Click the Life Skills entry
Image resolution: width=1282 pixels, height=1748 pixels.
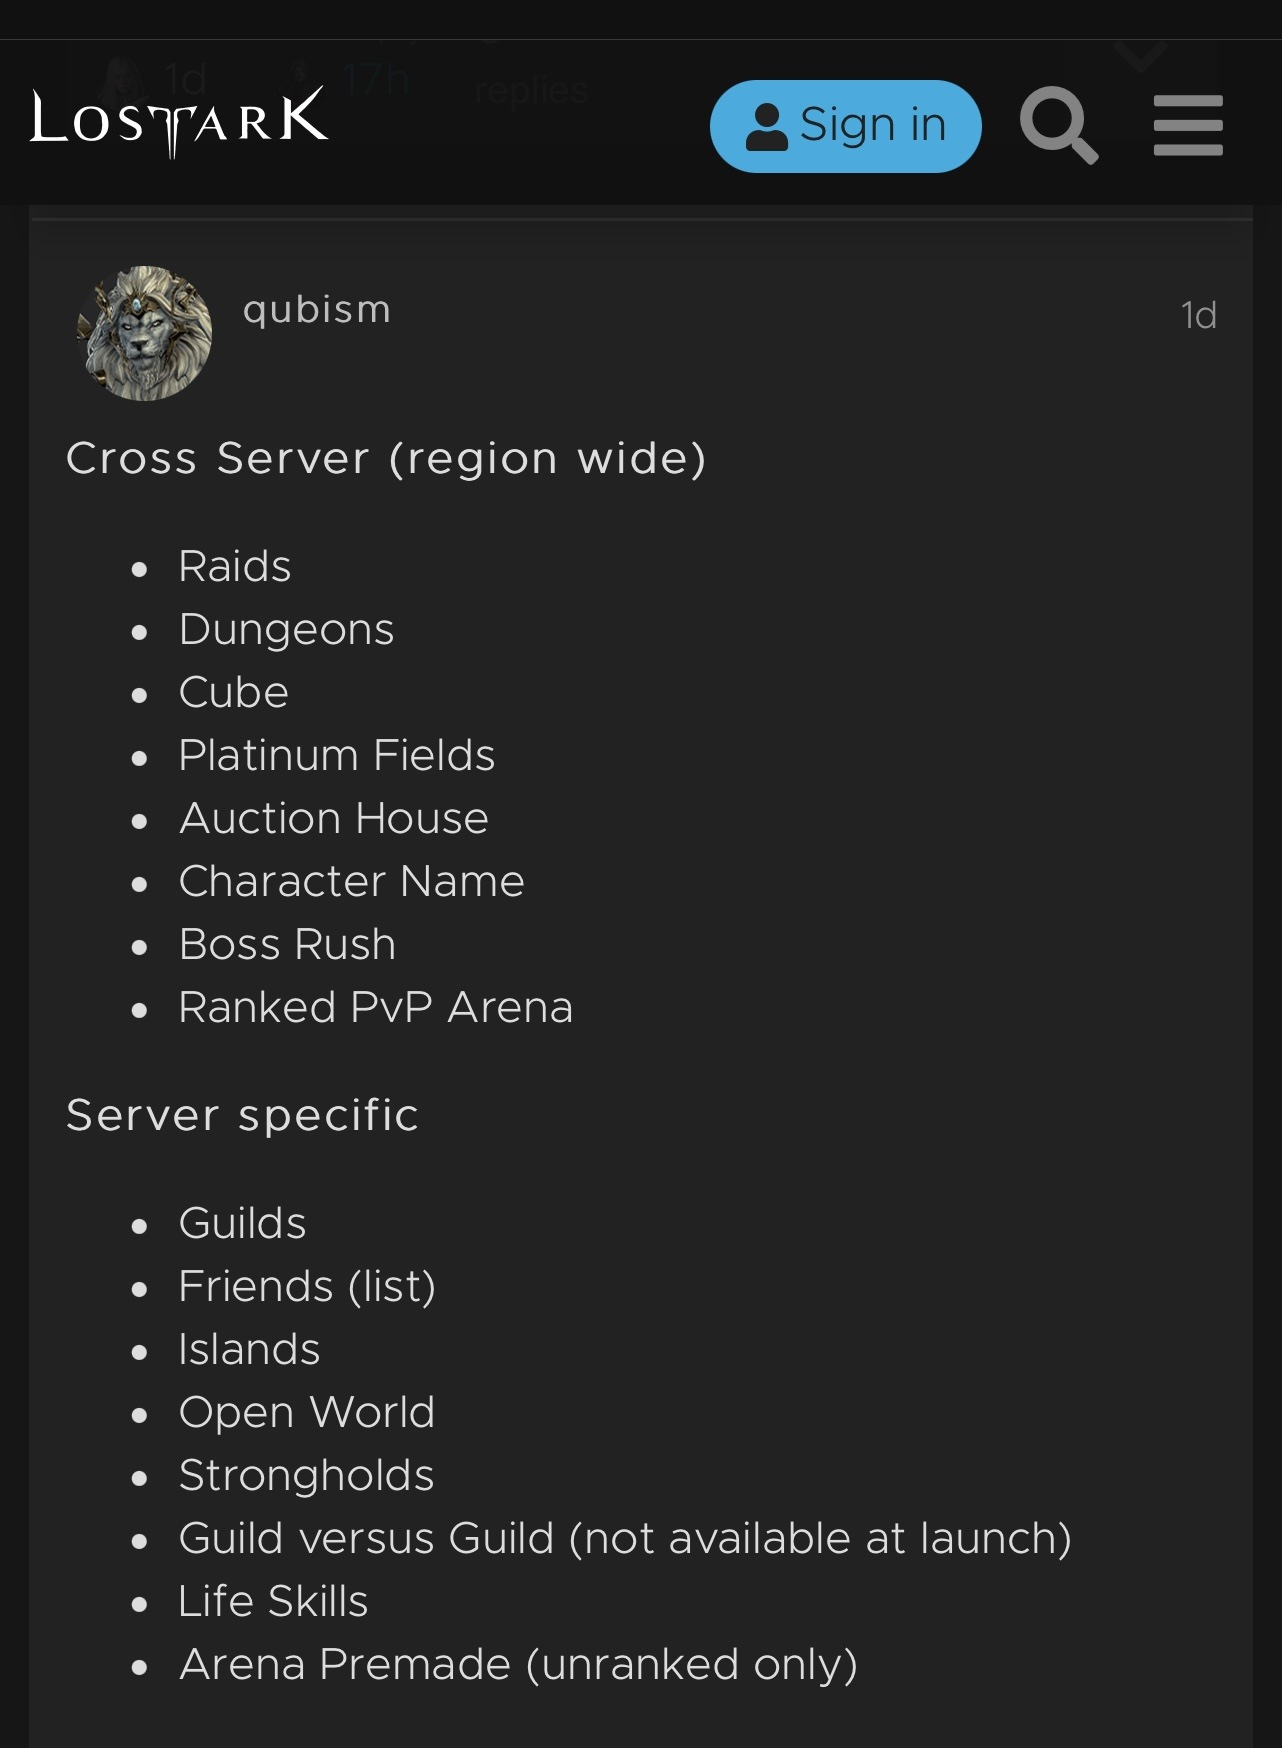[274, 1602]
